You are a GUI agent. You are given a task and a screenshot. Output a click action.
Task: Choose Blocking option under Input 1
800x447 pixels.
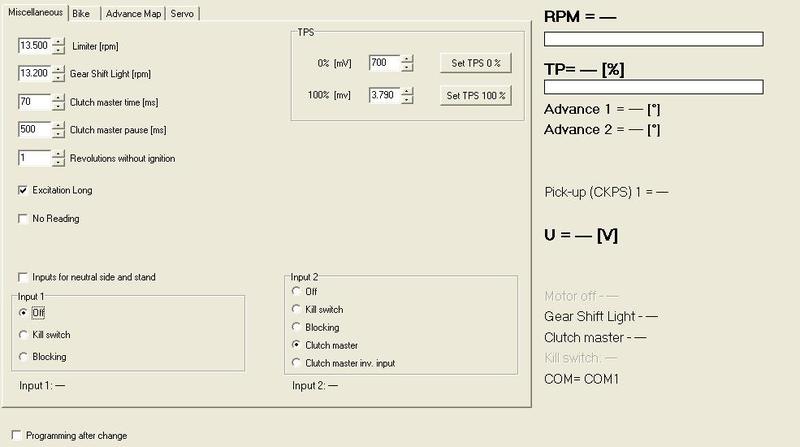23,356
